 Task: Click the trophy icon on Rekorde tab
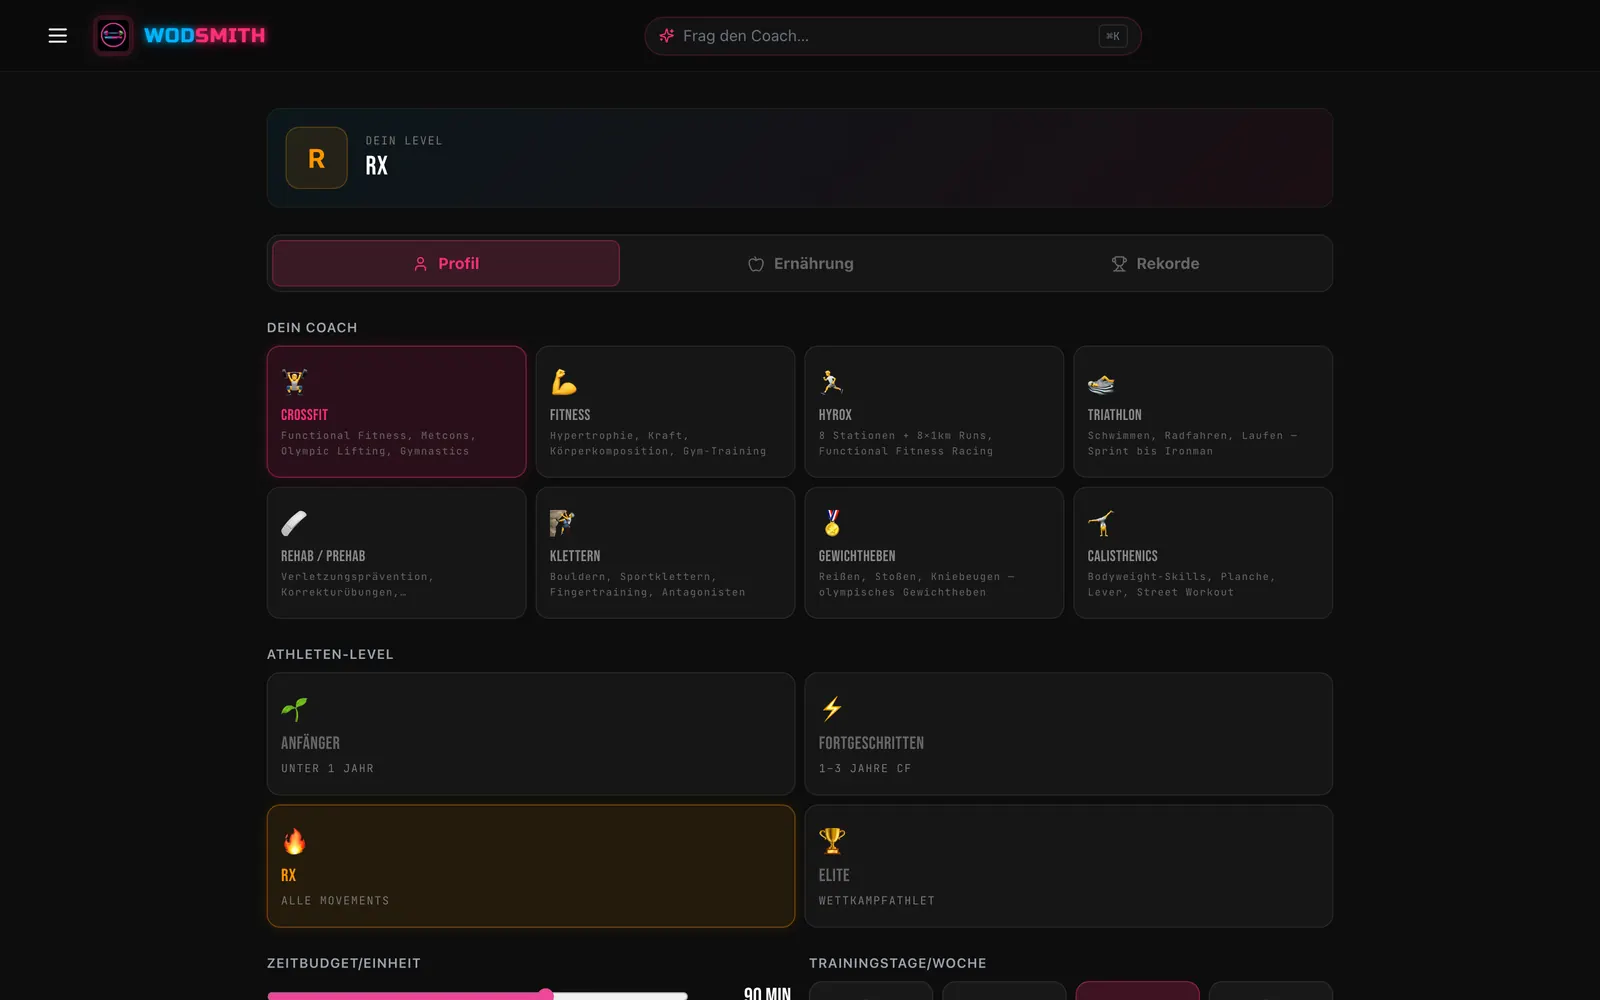click(1119, 264)
